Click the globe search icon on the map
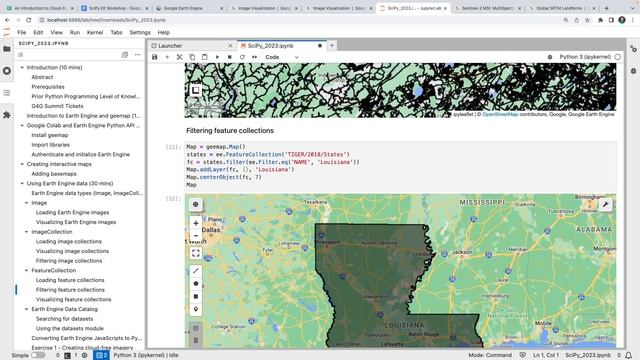Image resolution: width=640 pixels, height=360 pixels. (196, 204)
